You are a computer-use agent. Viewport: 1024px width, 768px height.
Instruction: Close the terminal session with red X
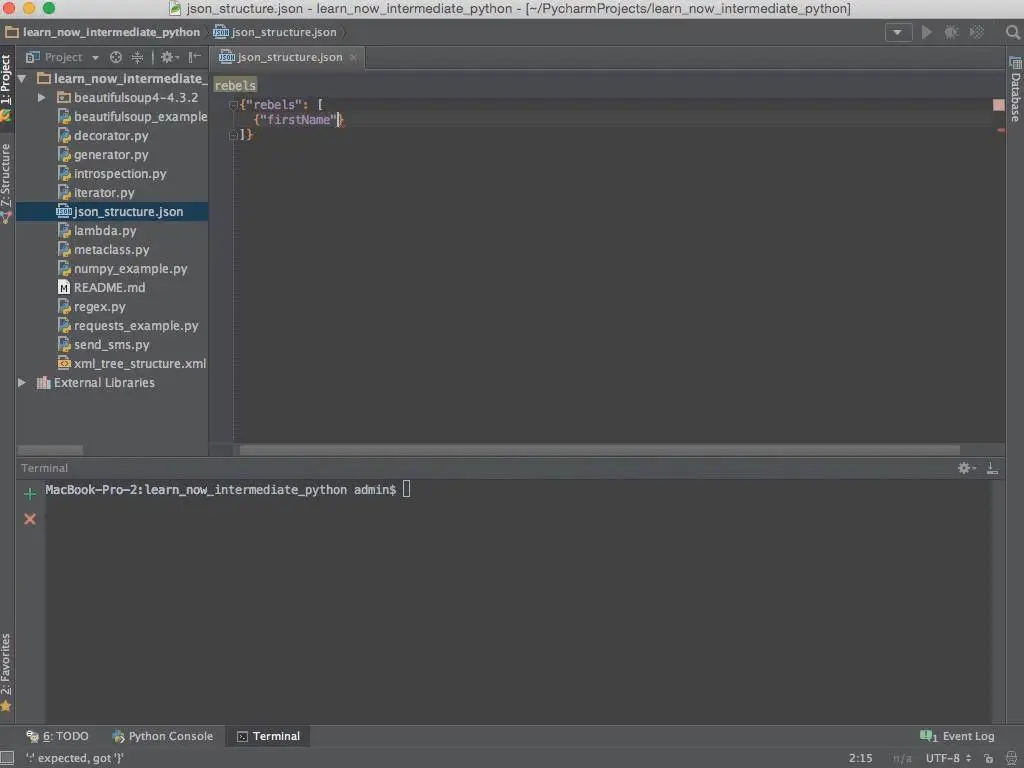click(30, 519)
